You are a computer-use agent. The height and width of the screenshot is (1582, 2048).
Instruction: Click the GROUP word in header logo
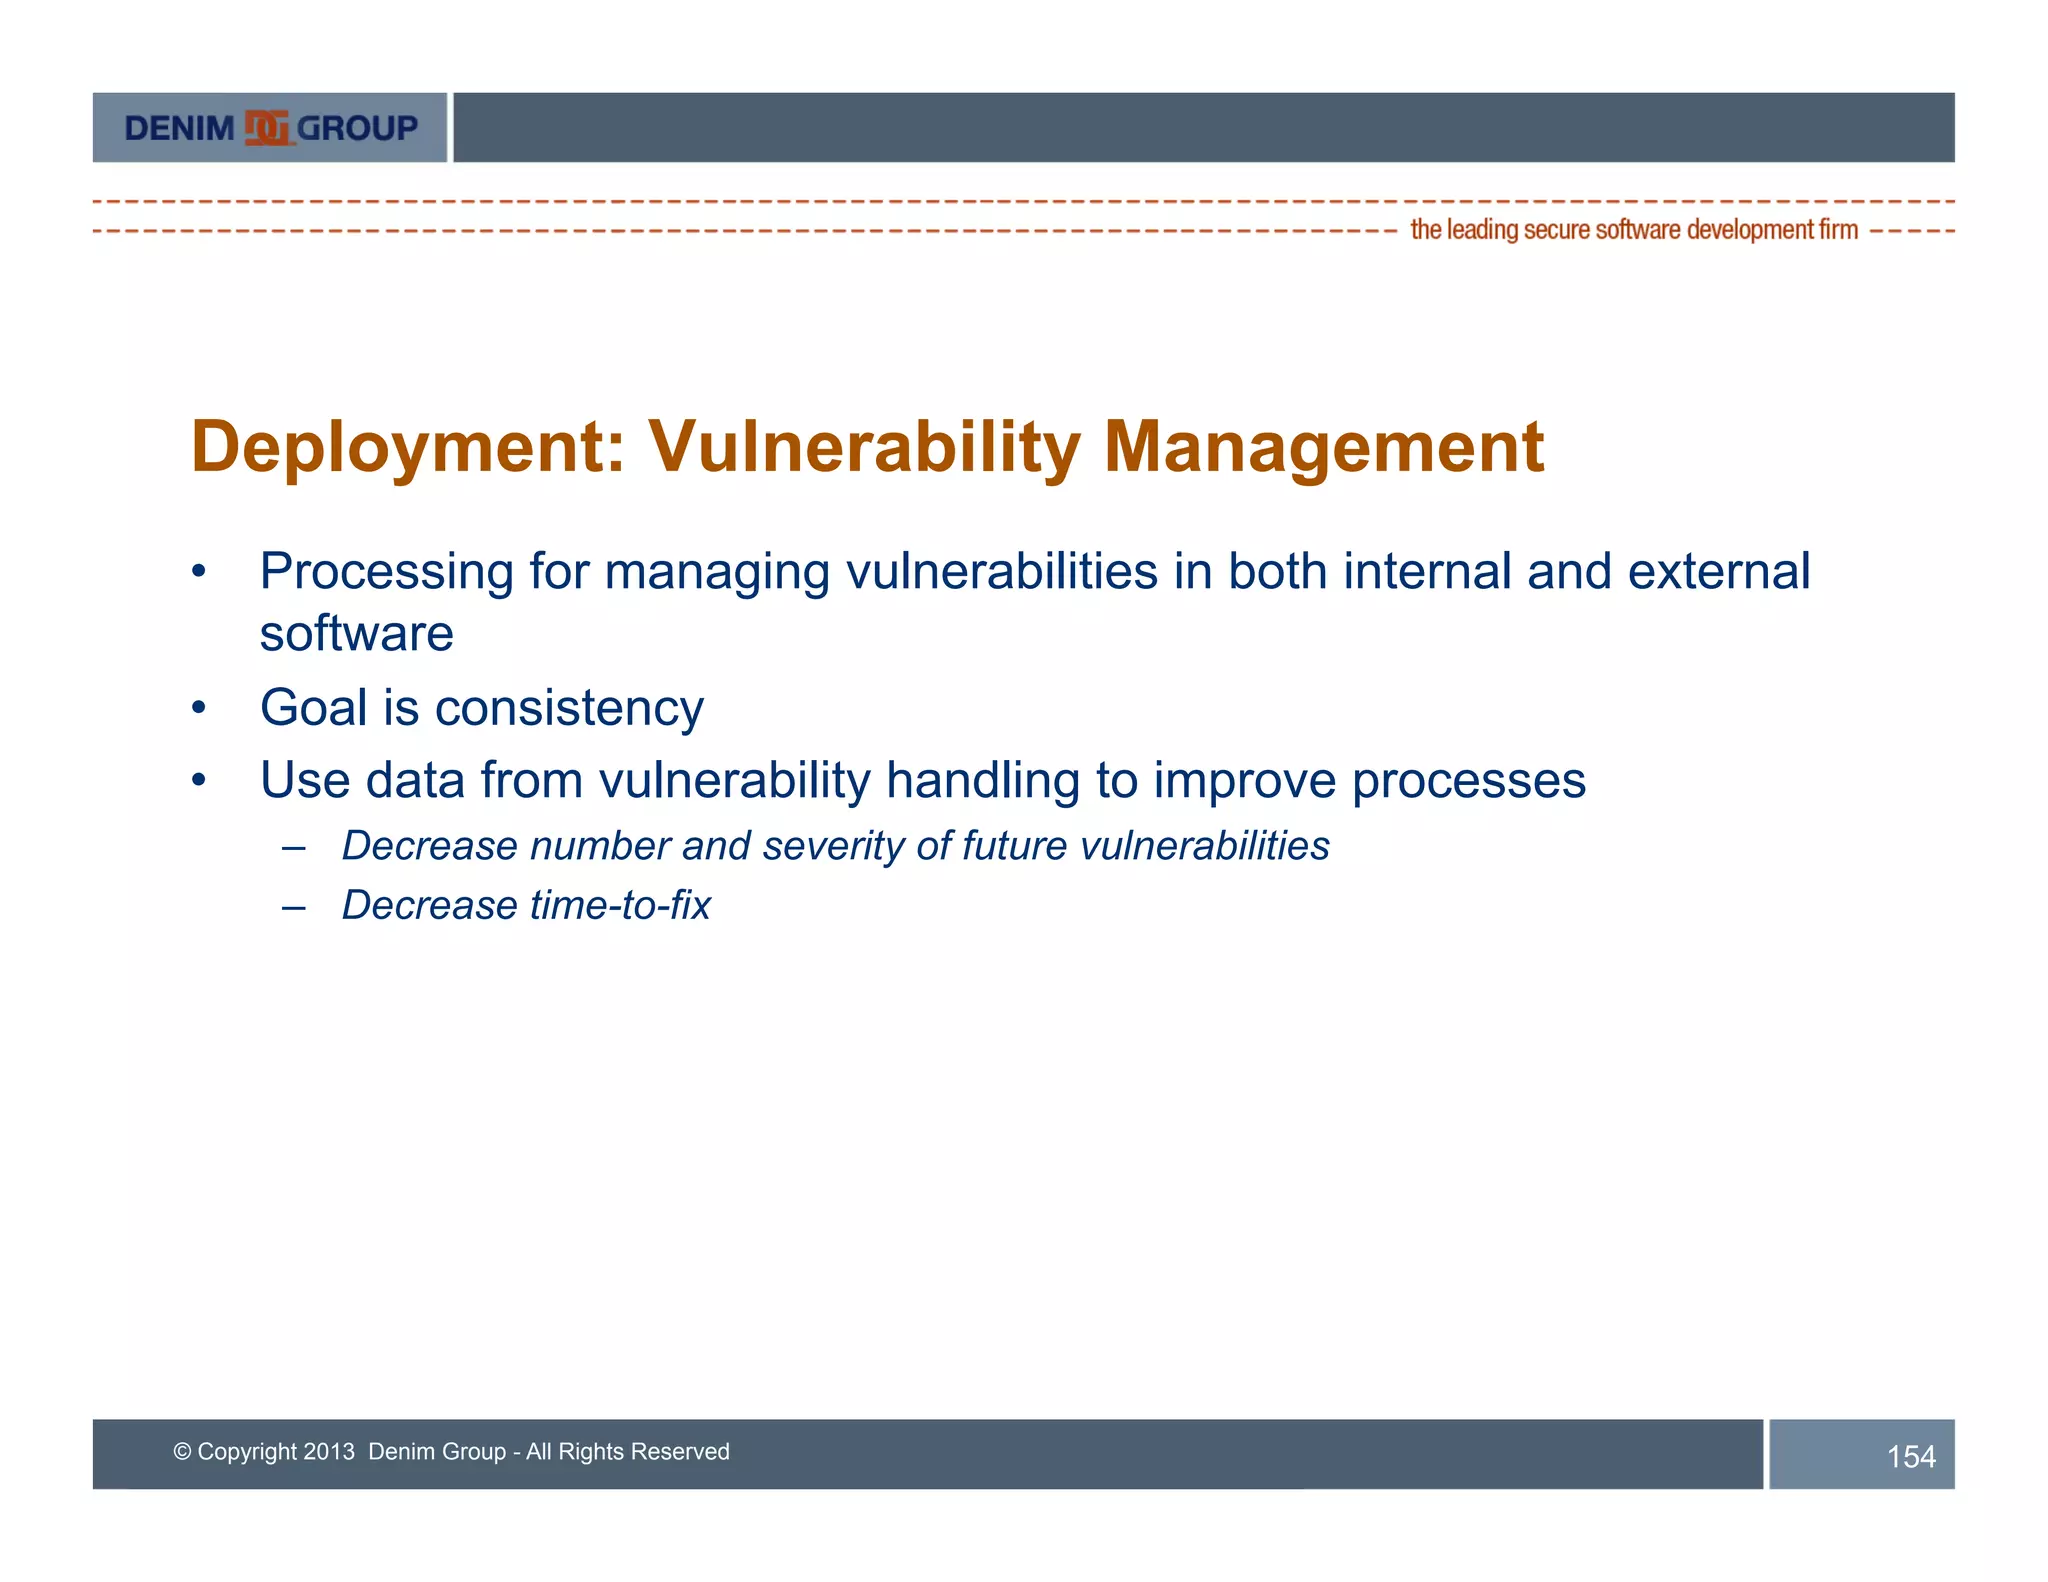click(x=357, y=128)
